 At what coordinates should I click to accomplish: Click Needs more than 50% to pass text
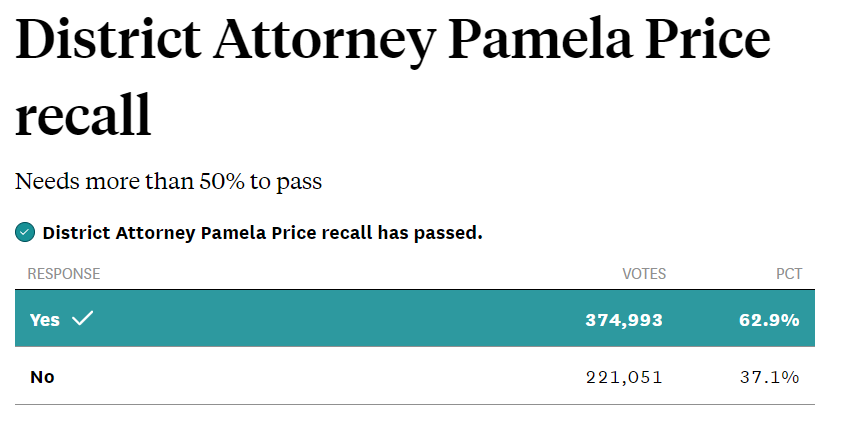click(x=168, y=182)
